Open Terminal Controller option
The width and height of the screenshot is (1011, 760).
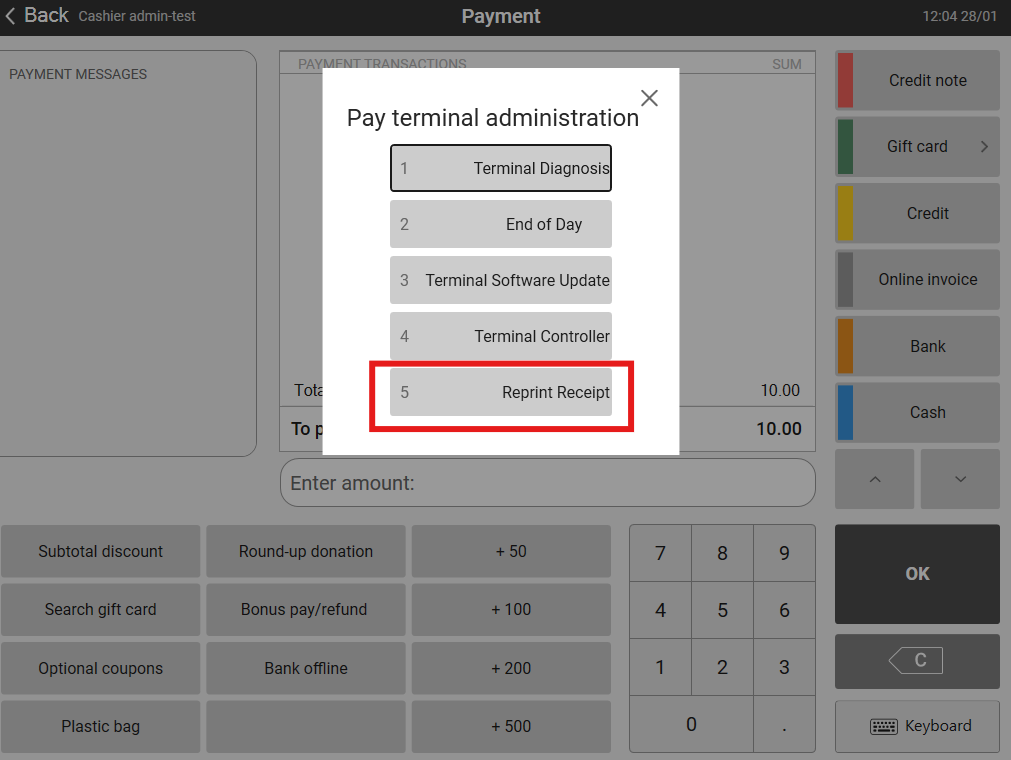[500, 336]
